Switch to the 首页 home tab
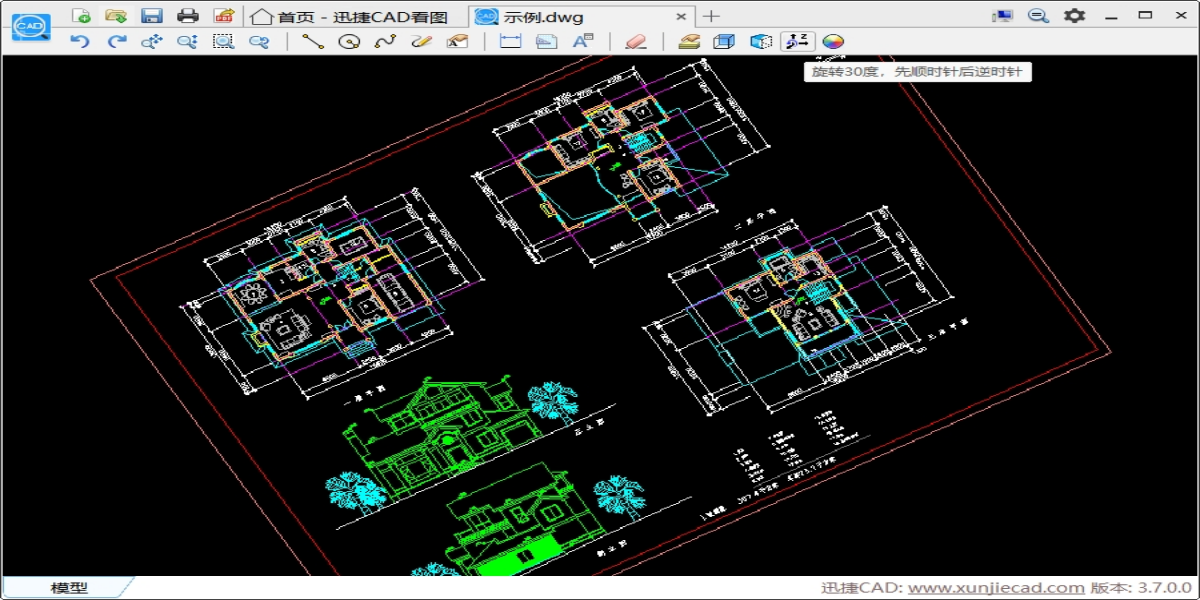 tap(348, 16)
